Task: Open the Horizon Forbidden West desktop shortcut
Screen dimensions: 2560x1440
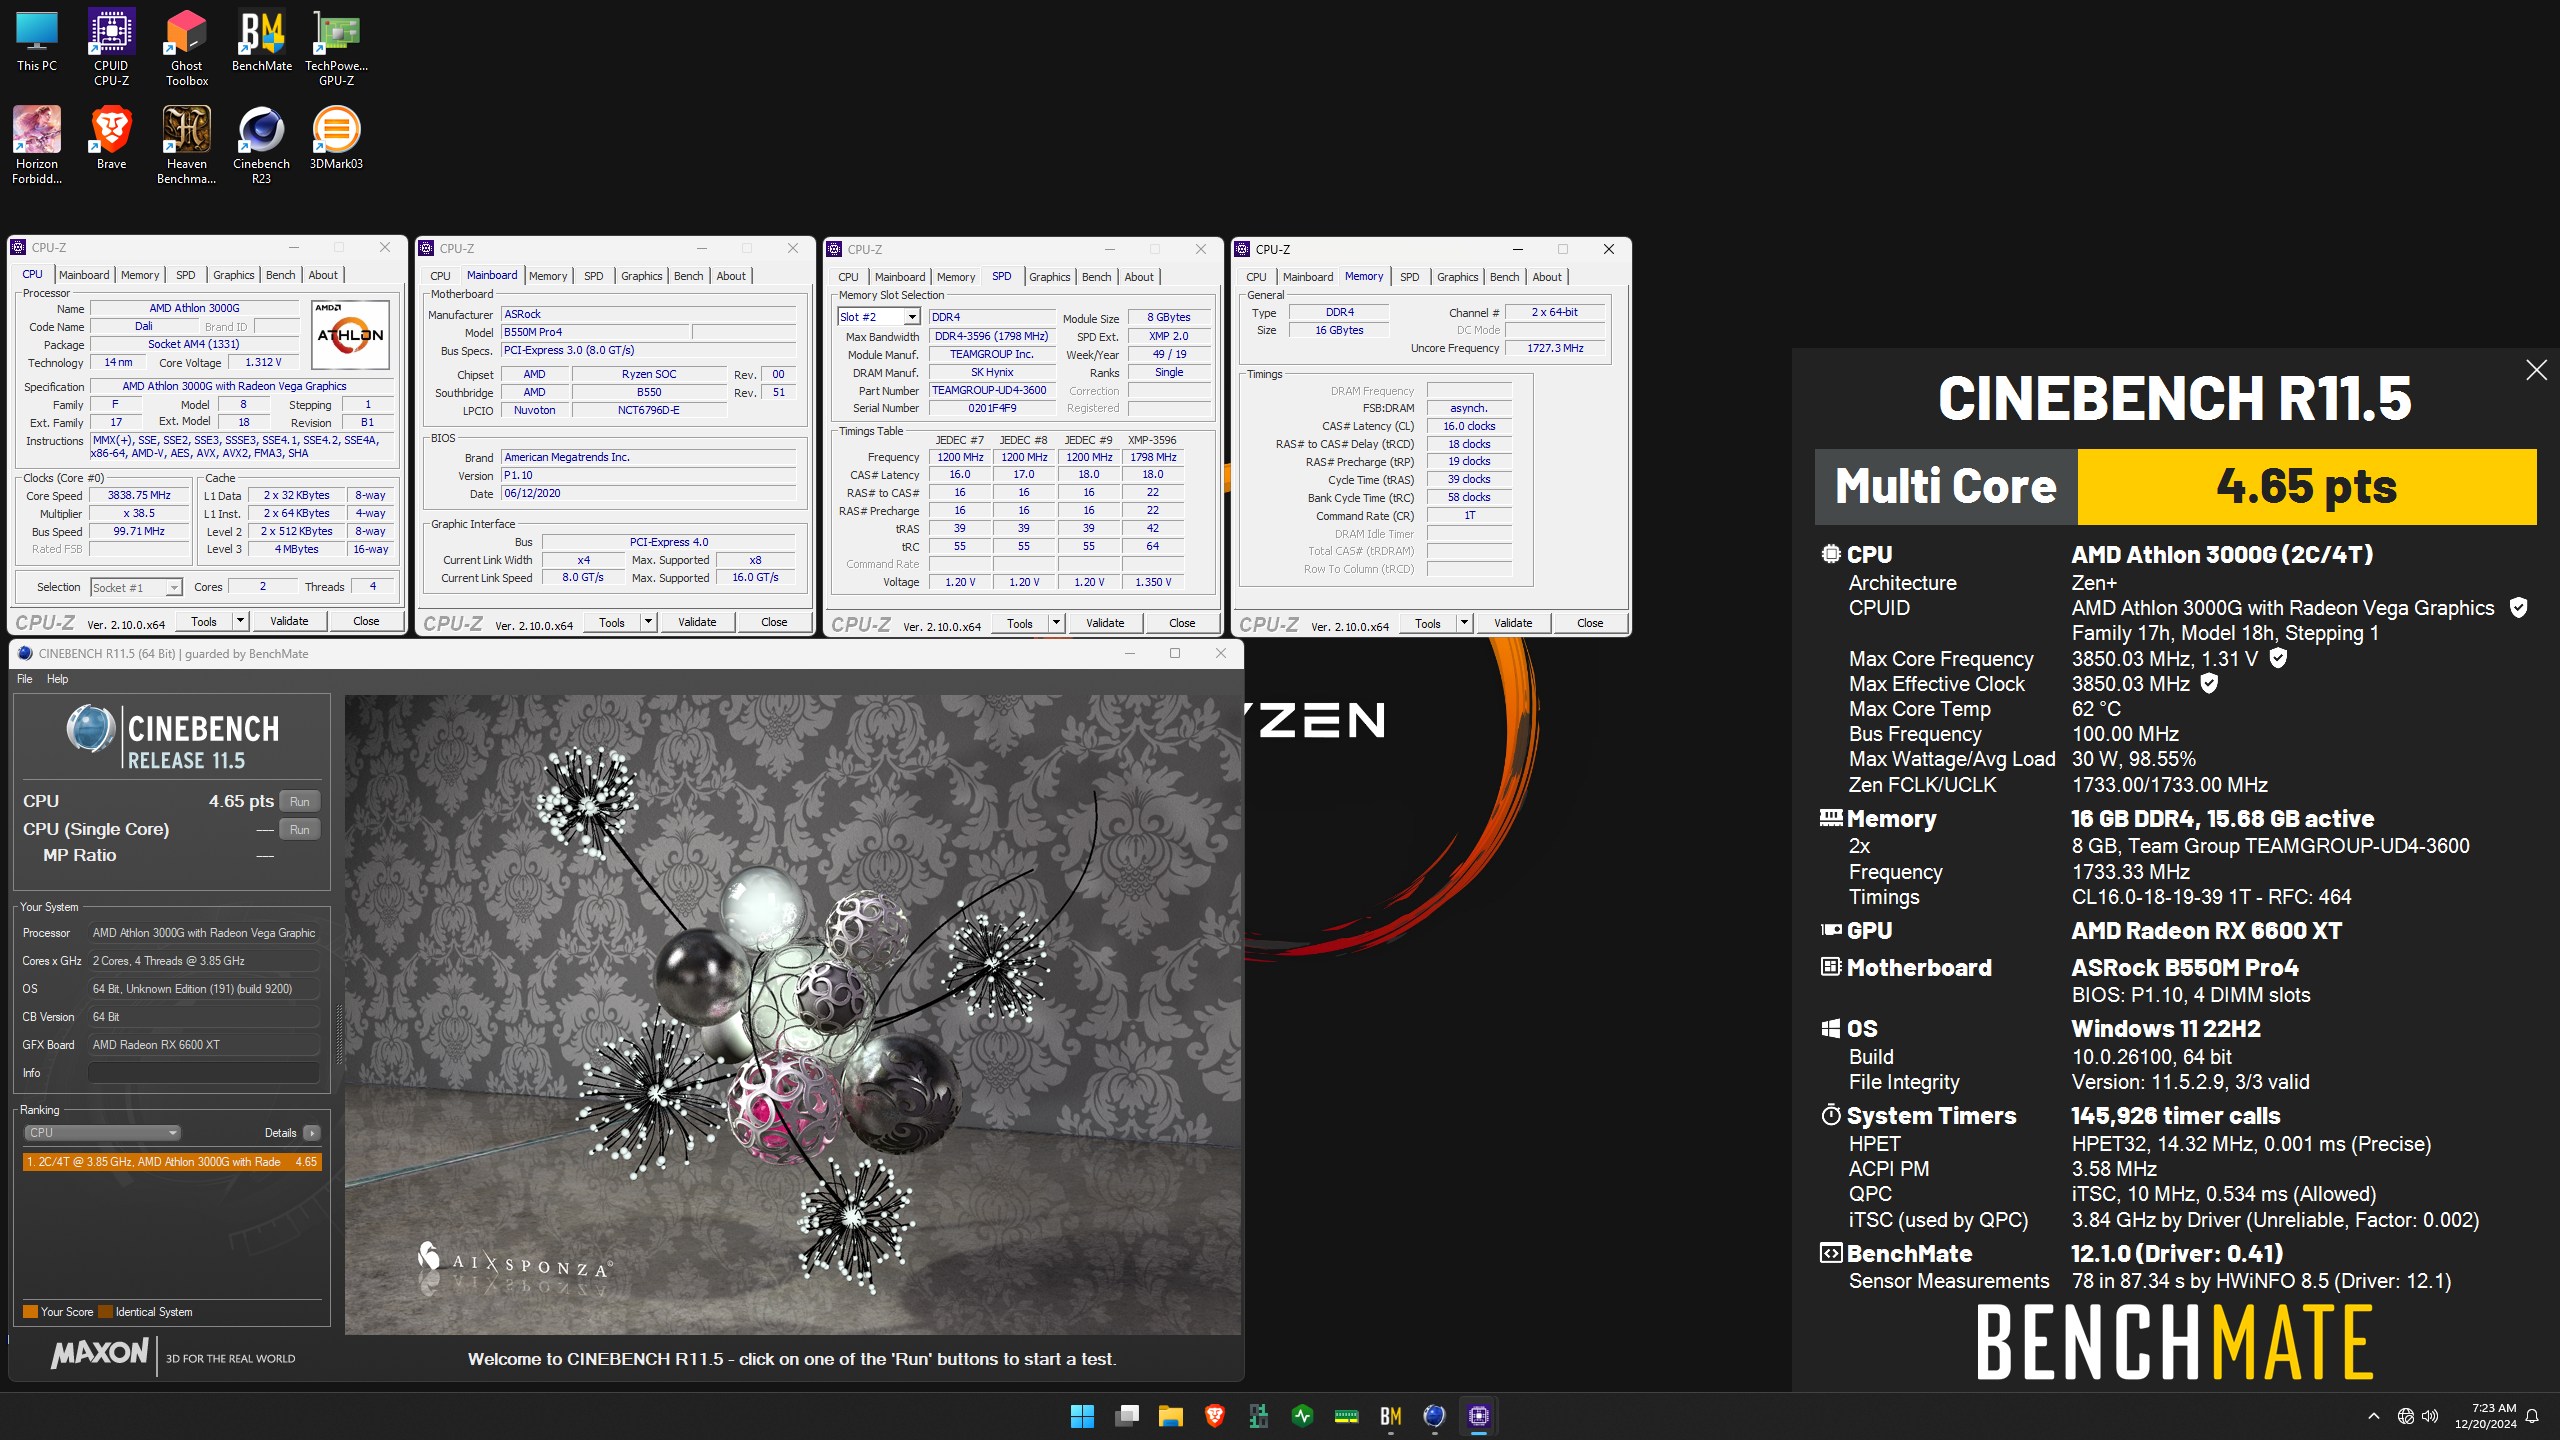Action: 37,145
